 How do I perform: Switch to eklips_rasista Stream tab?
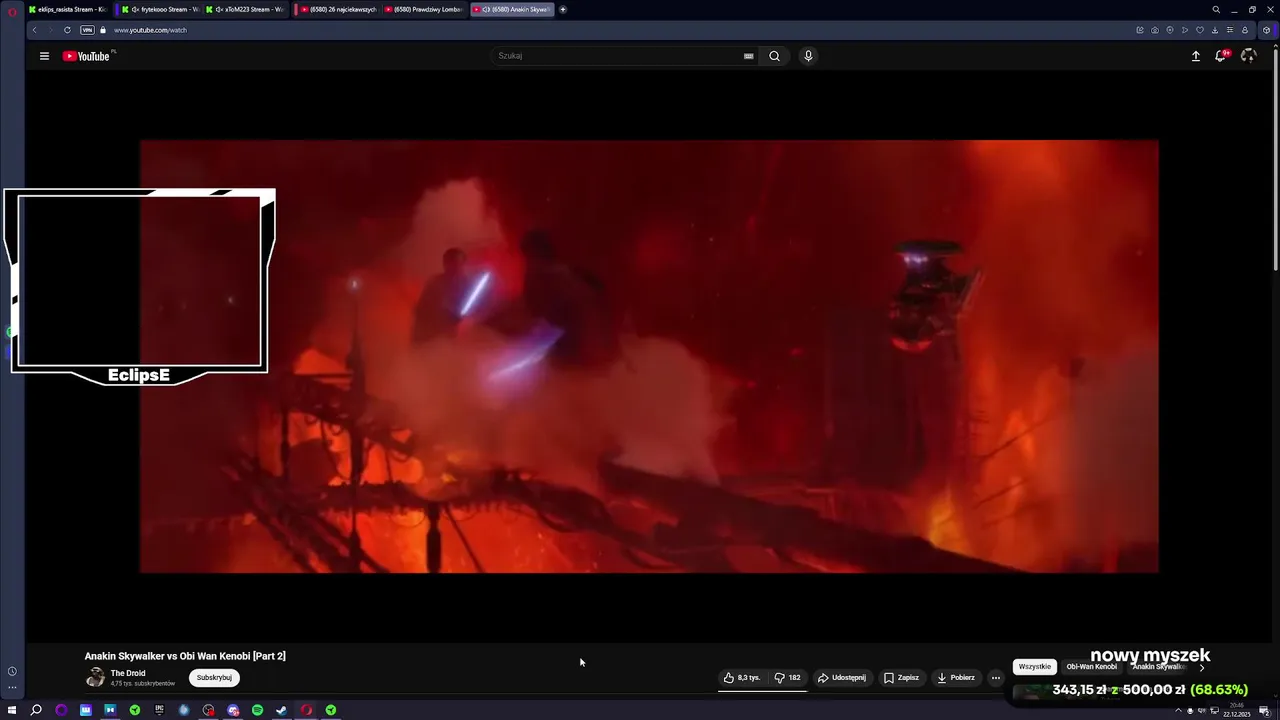[68, 9]
